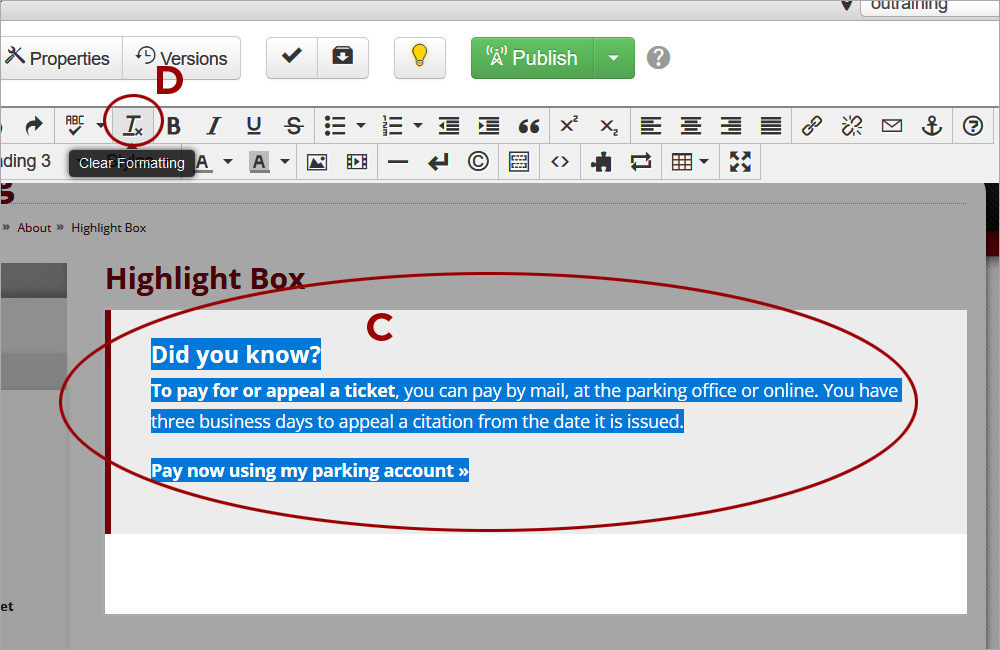Open the Versions tab
Image resolution: width=1000 pixels, height=650 pixels.
(x=182, y=58)
